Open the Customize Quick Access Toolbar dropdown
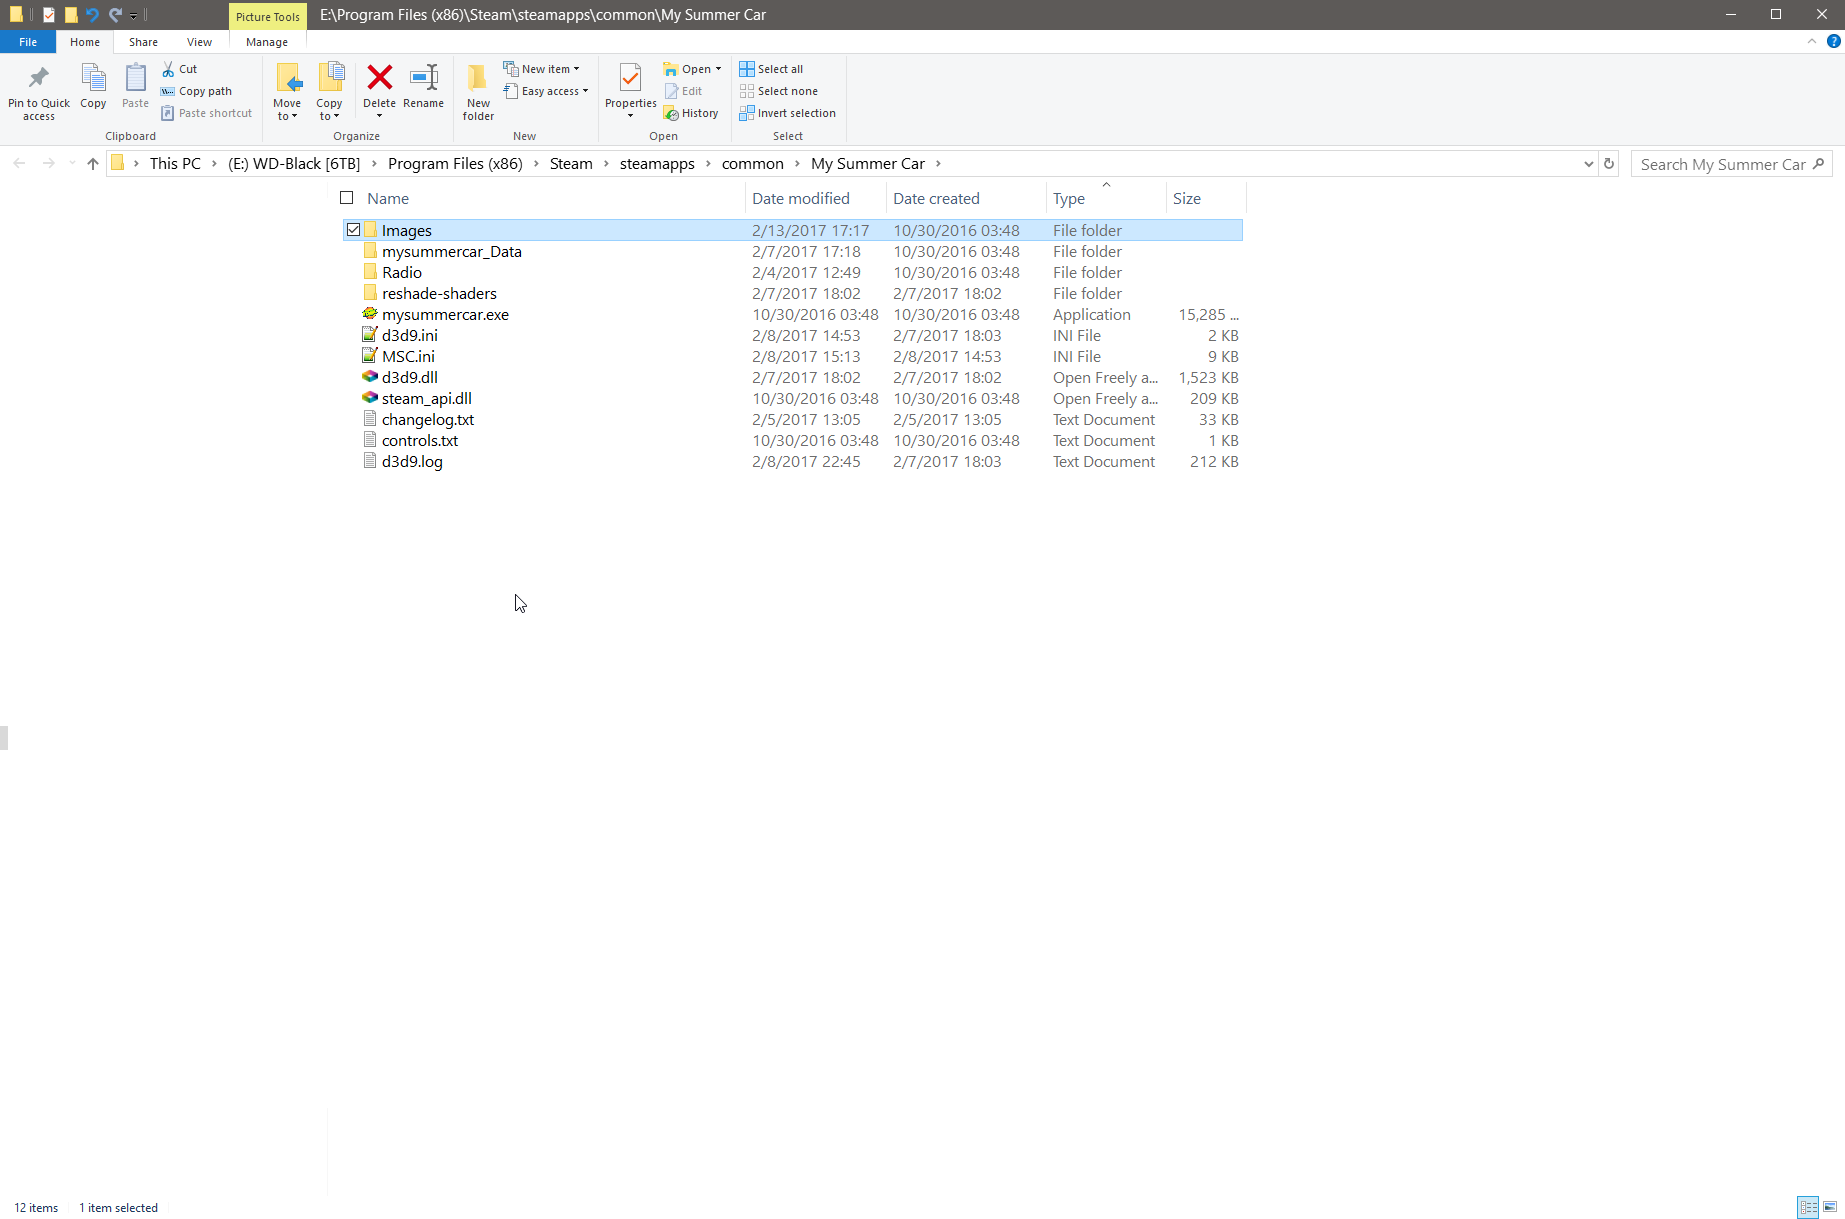Image resolution: width=1845 pixels, height=1219 pixels. point(133,15)
